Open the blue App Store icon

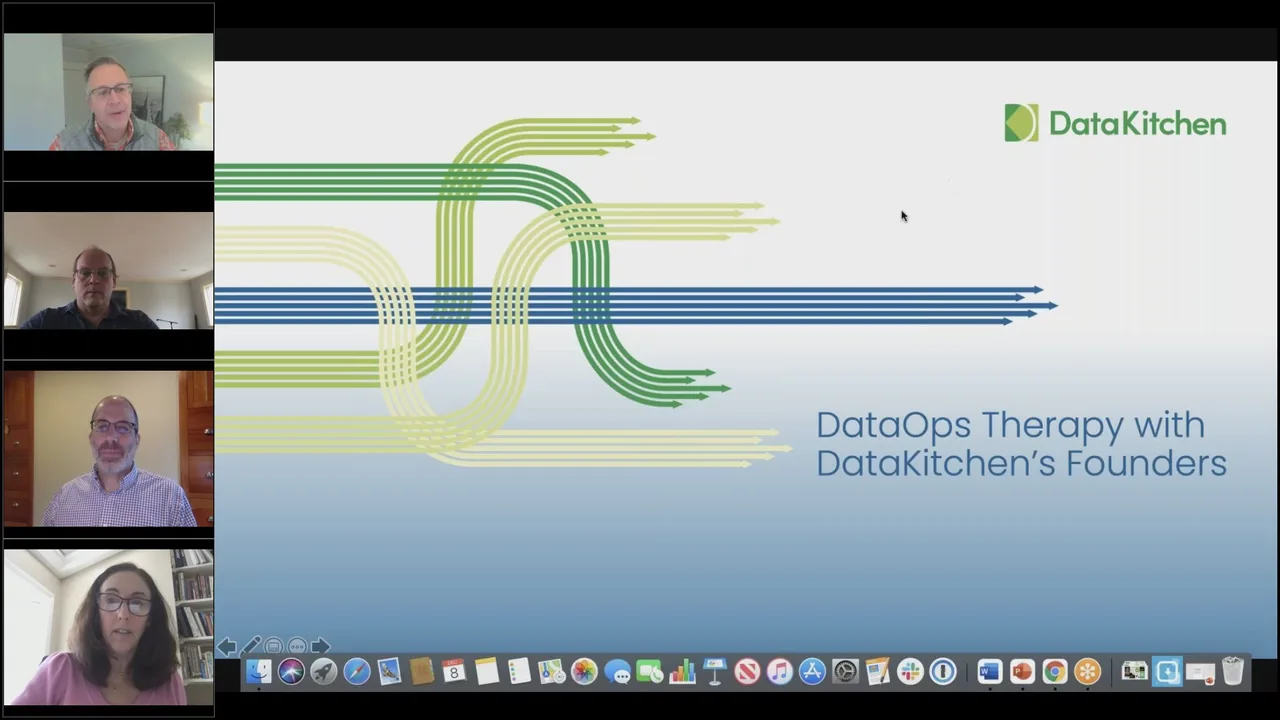[812, 672]
